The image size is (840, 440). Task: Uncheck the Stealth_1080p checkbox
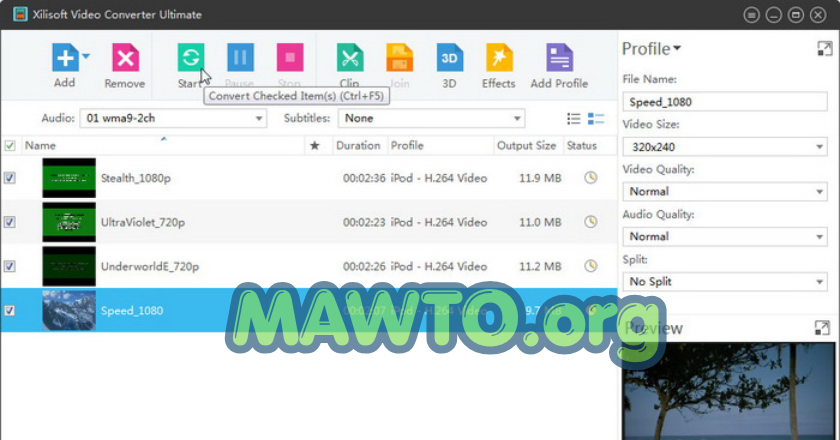pyautogui.click(x=10, y=178)
